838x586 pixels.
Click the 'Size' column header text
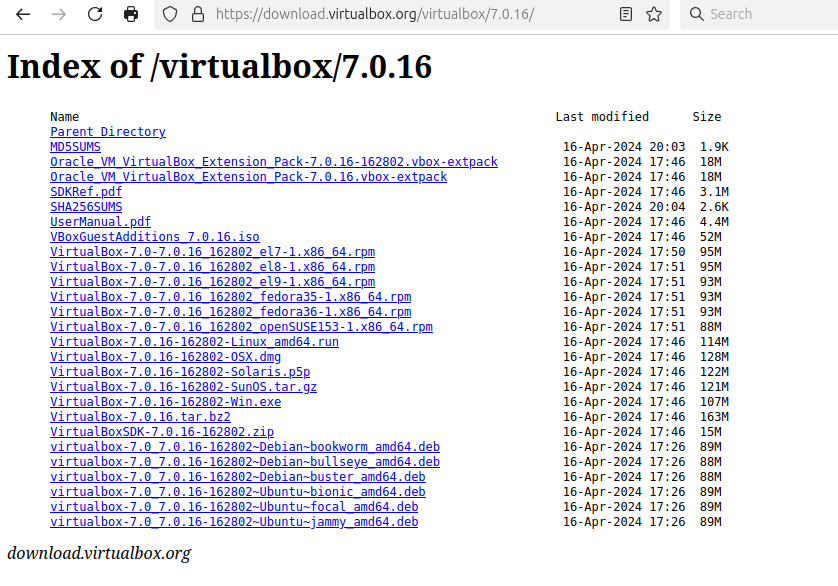pos(707,117)
